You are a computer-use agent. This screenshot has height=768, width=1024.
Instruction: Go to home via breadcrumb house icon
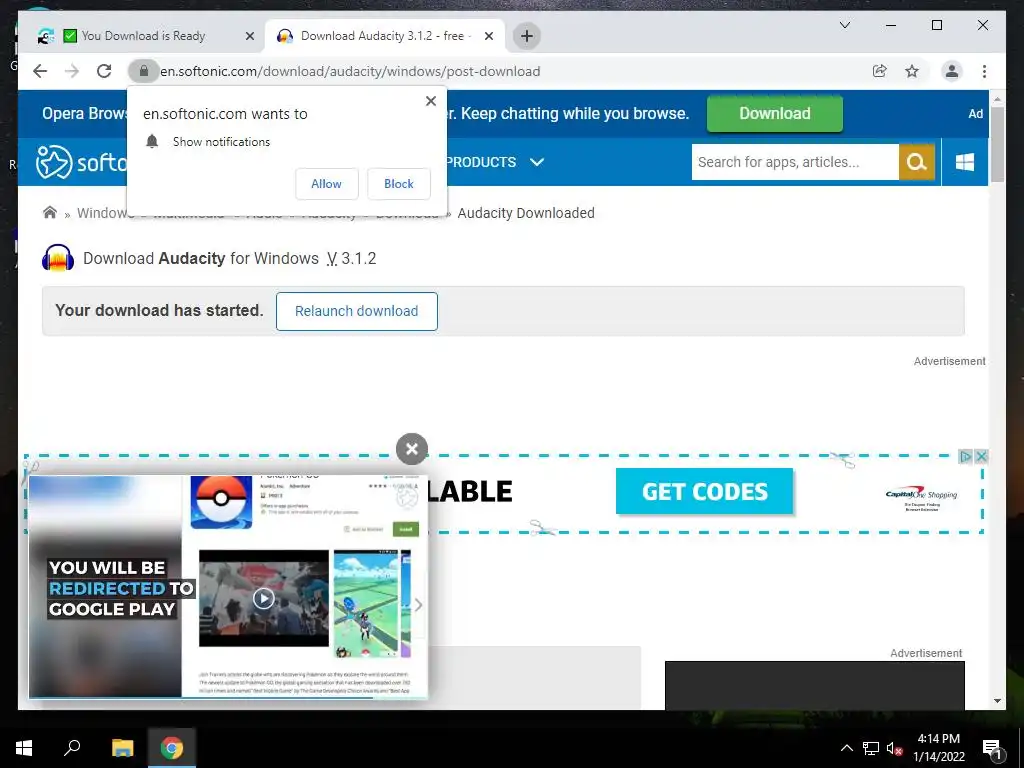50,212
